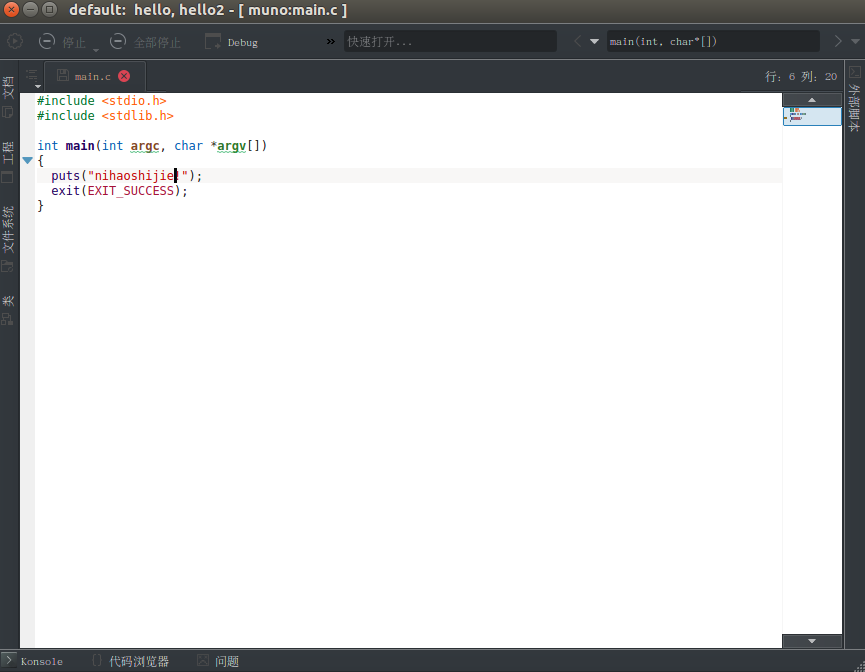Click the puts call on line six
This screenshot has width=865, height=672.
(66, 175)
